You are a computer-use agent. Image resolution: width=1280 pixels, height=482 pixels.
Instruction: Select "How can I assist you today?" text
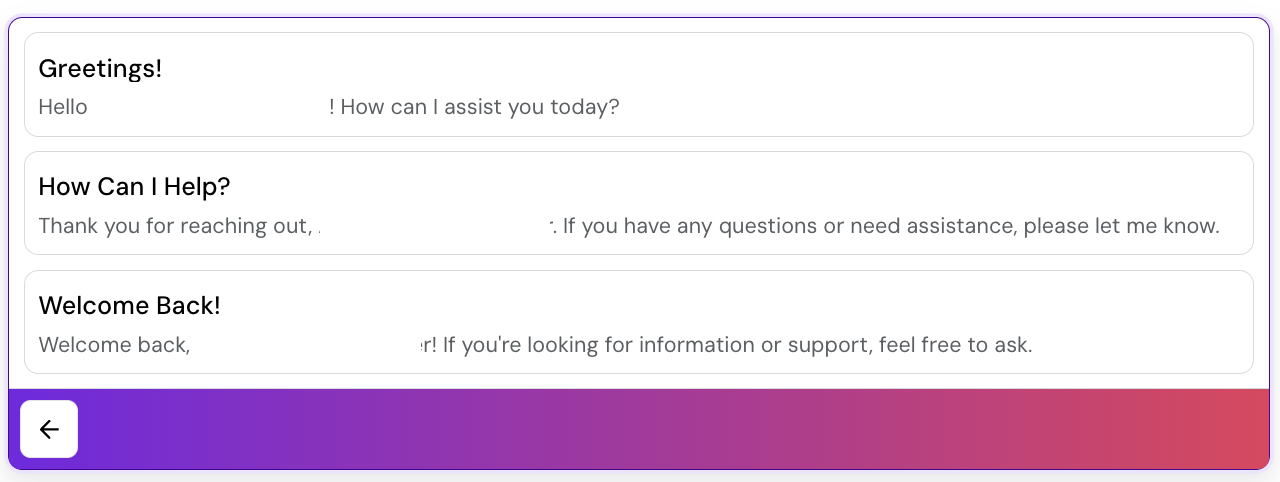(x=480, y=106)
